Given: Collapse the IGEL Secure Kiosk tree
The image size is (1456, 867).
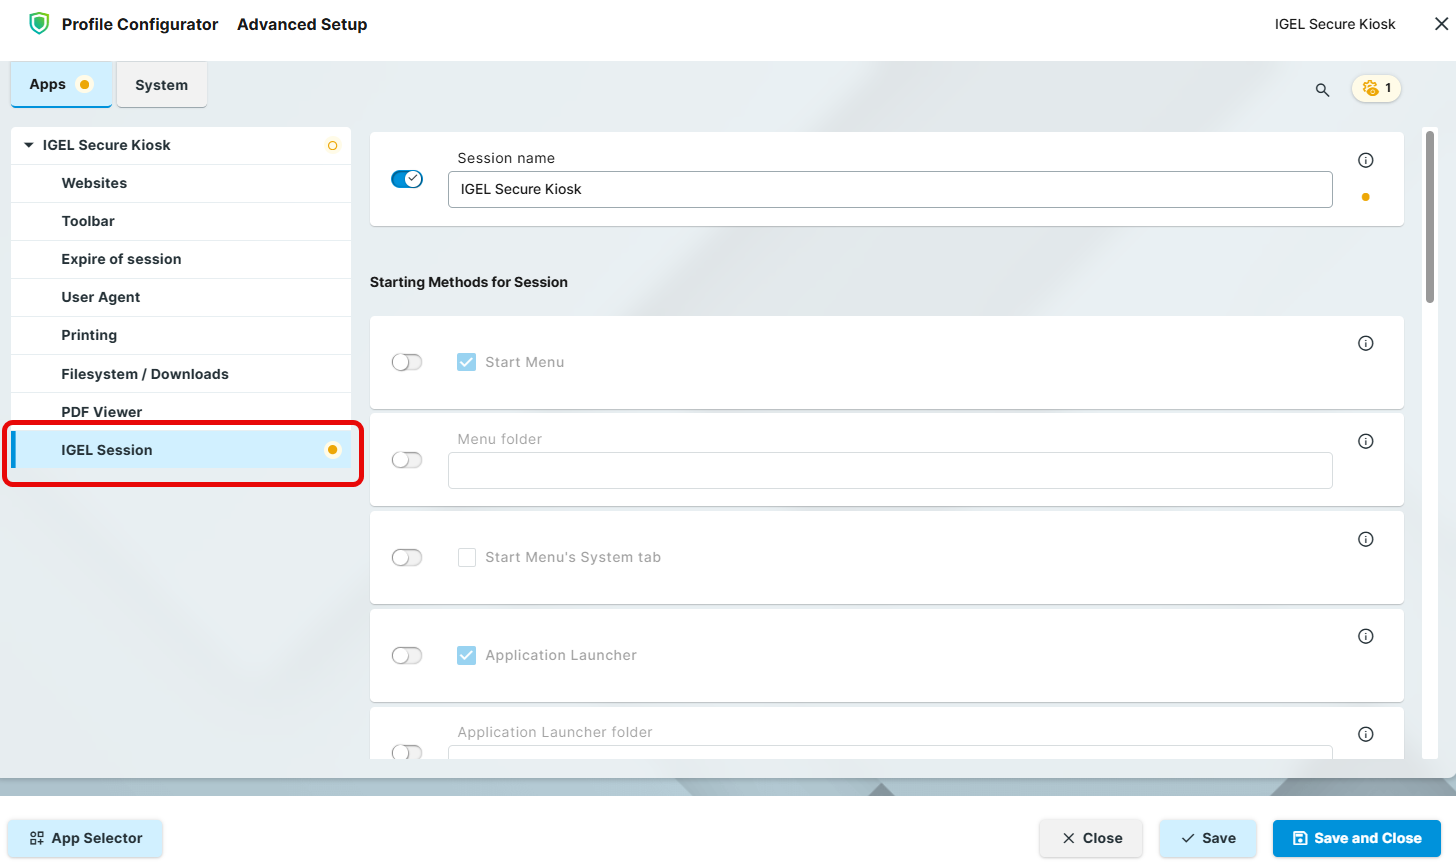Looking at the screenshot, I should [x=29, y=145].
